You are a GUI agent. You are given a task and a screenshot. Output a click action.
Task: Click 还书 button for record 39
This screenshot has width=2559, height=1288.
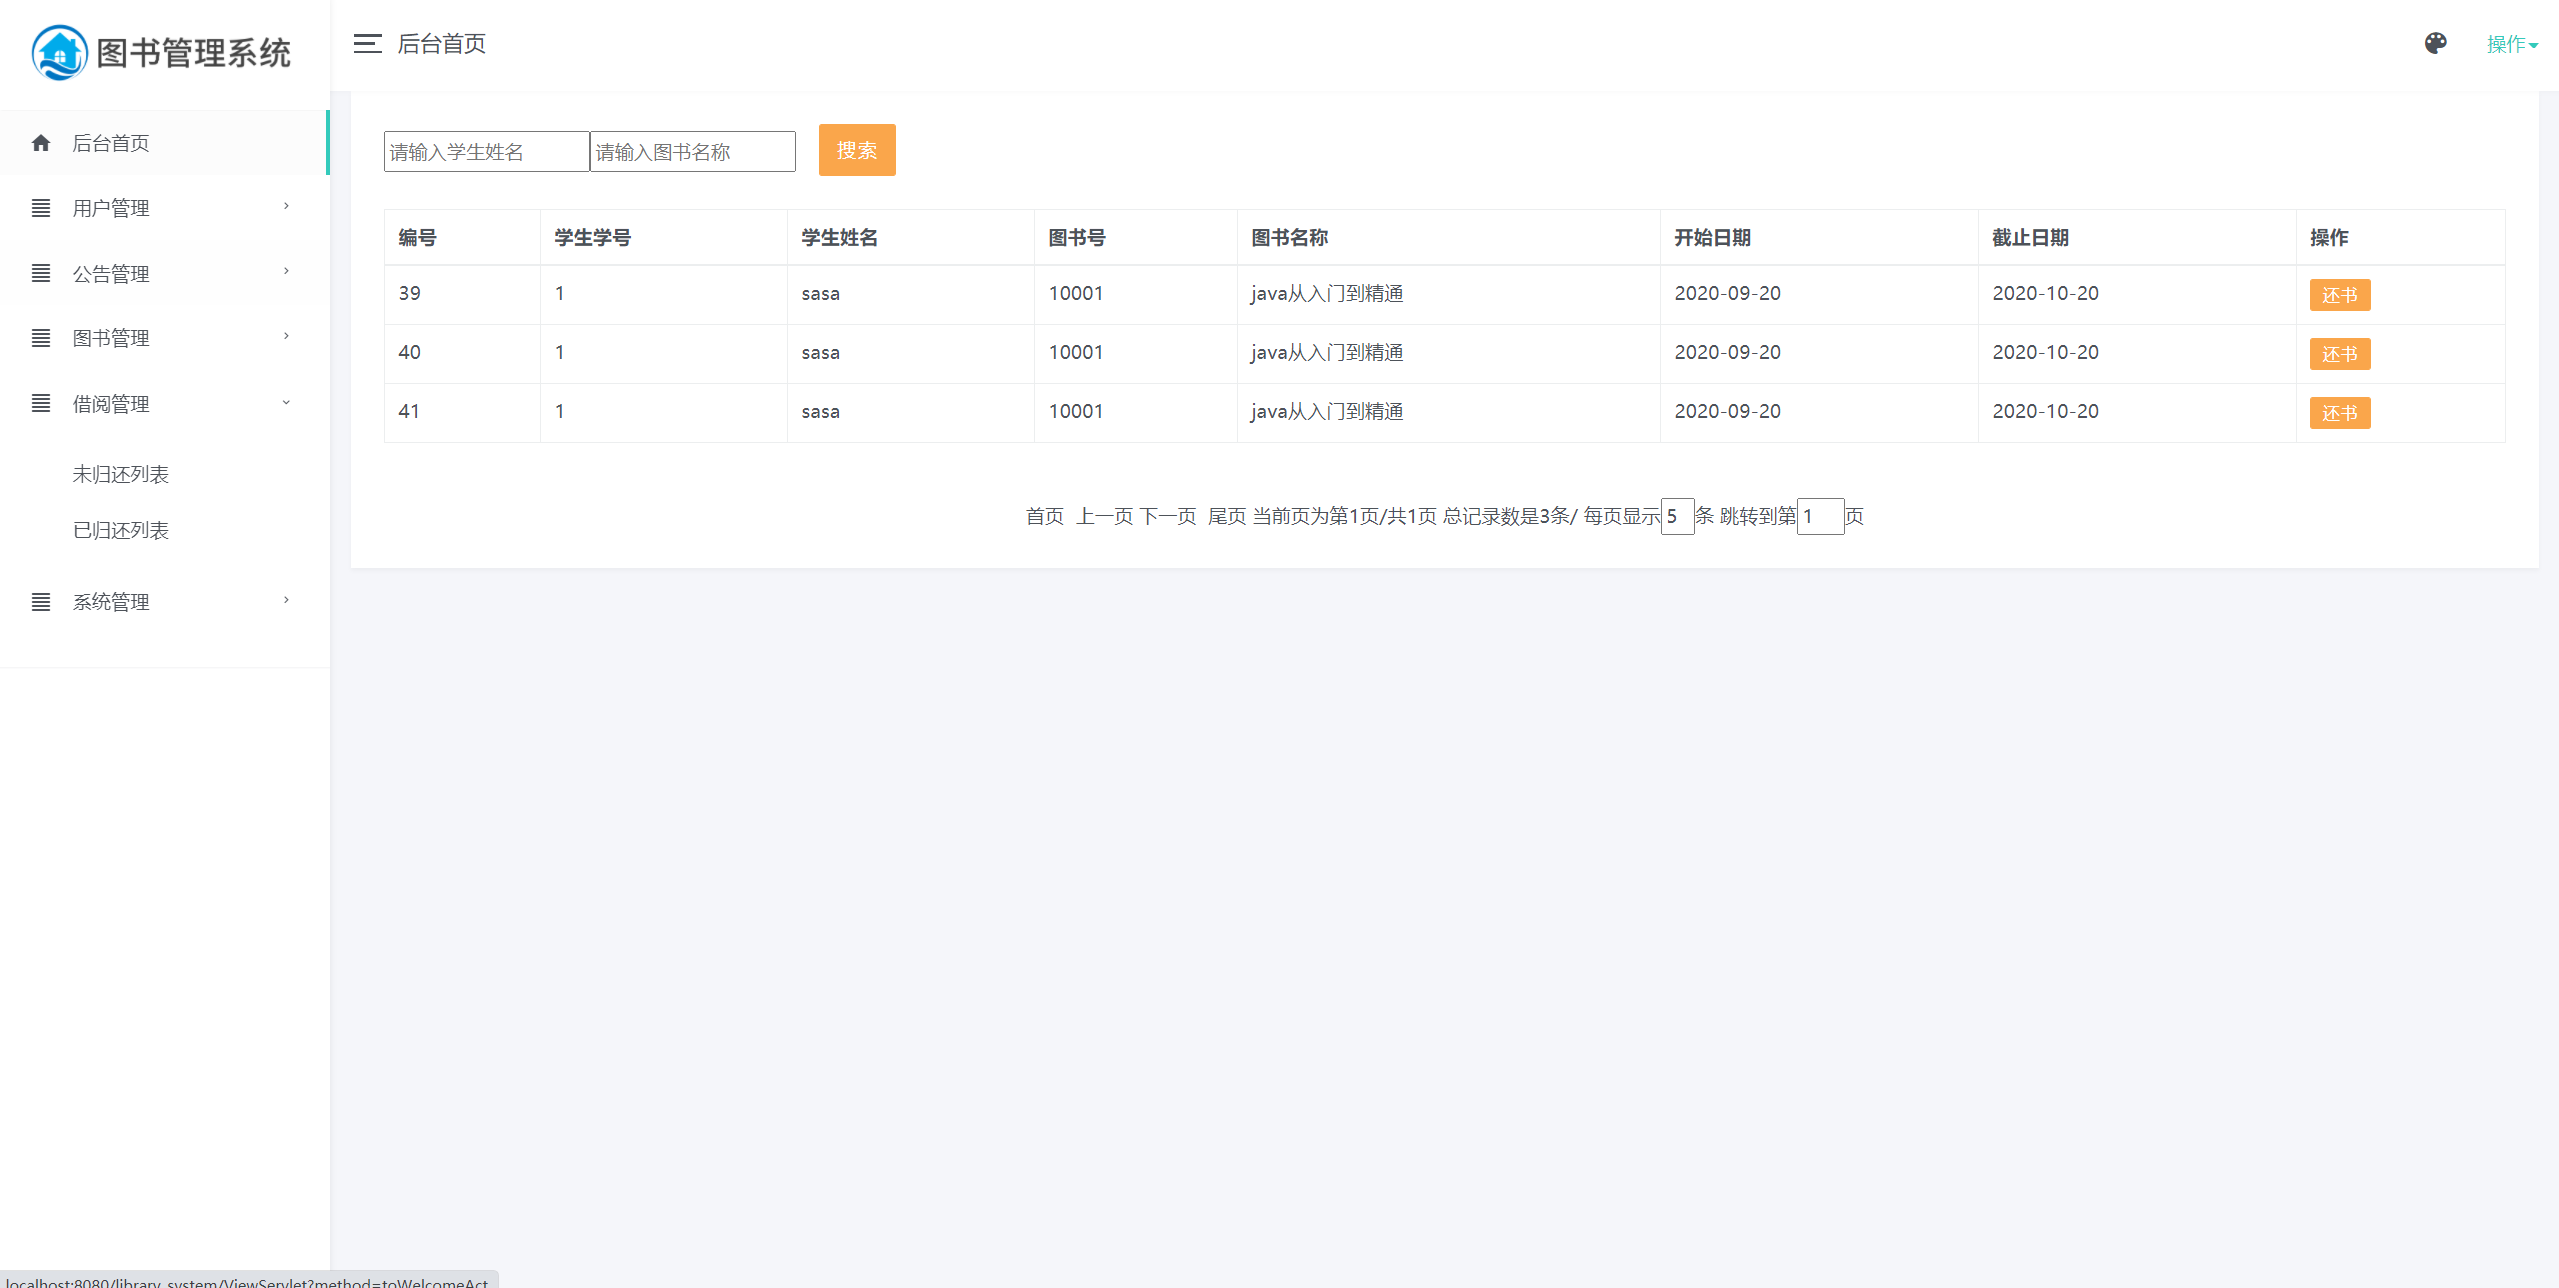[2339, 295]
